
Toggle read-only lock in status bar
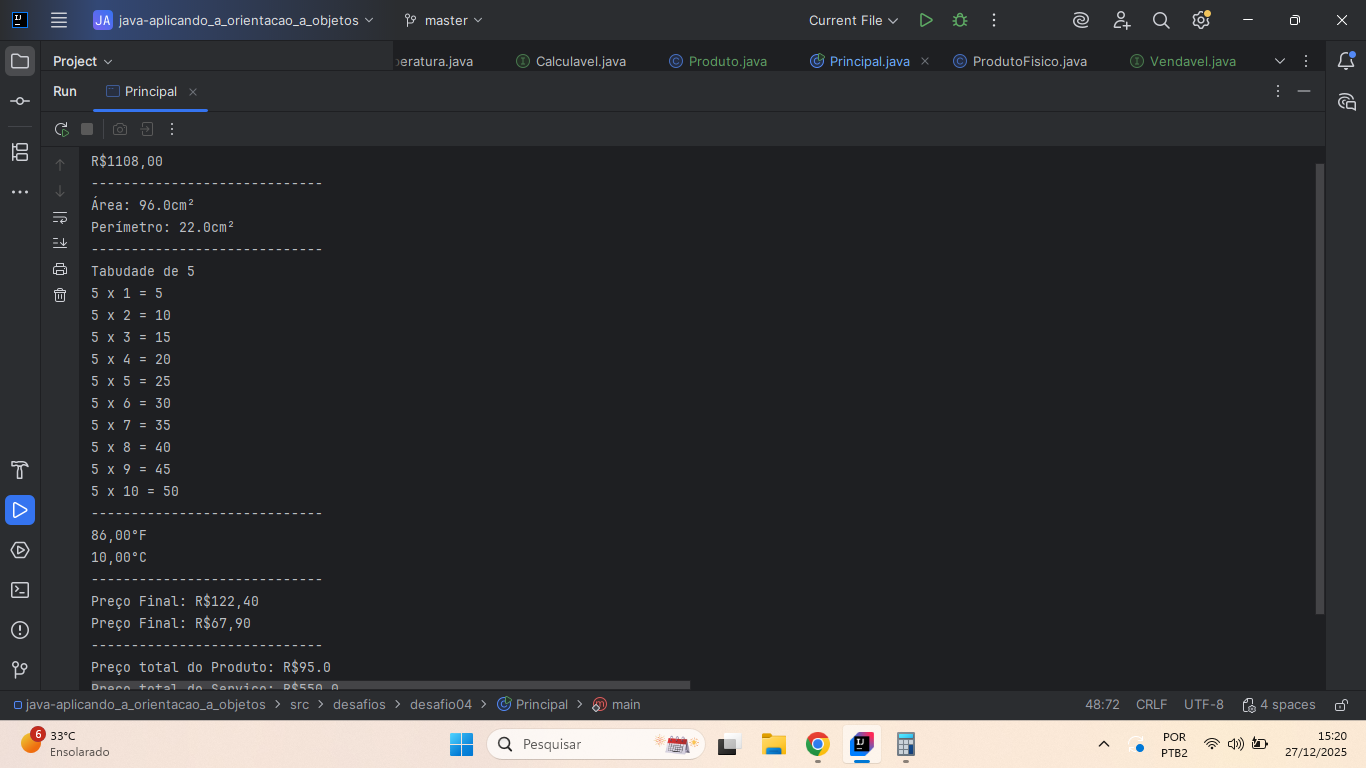click(x=1342, y=705)
